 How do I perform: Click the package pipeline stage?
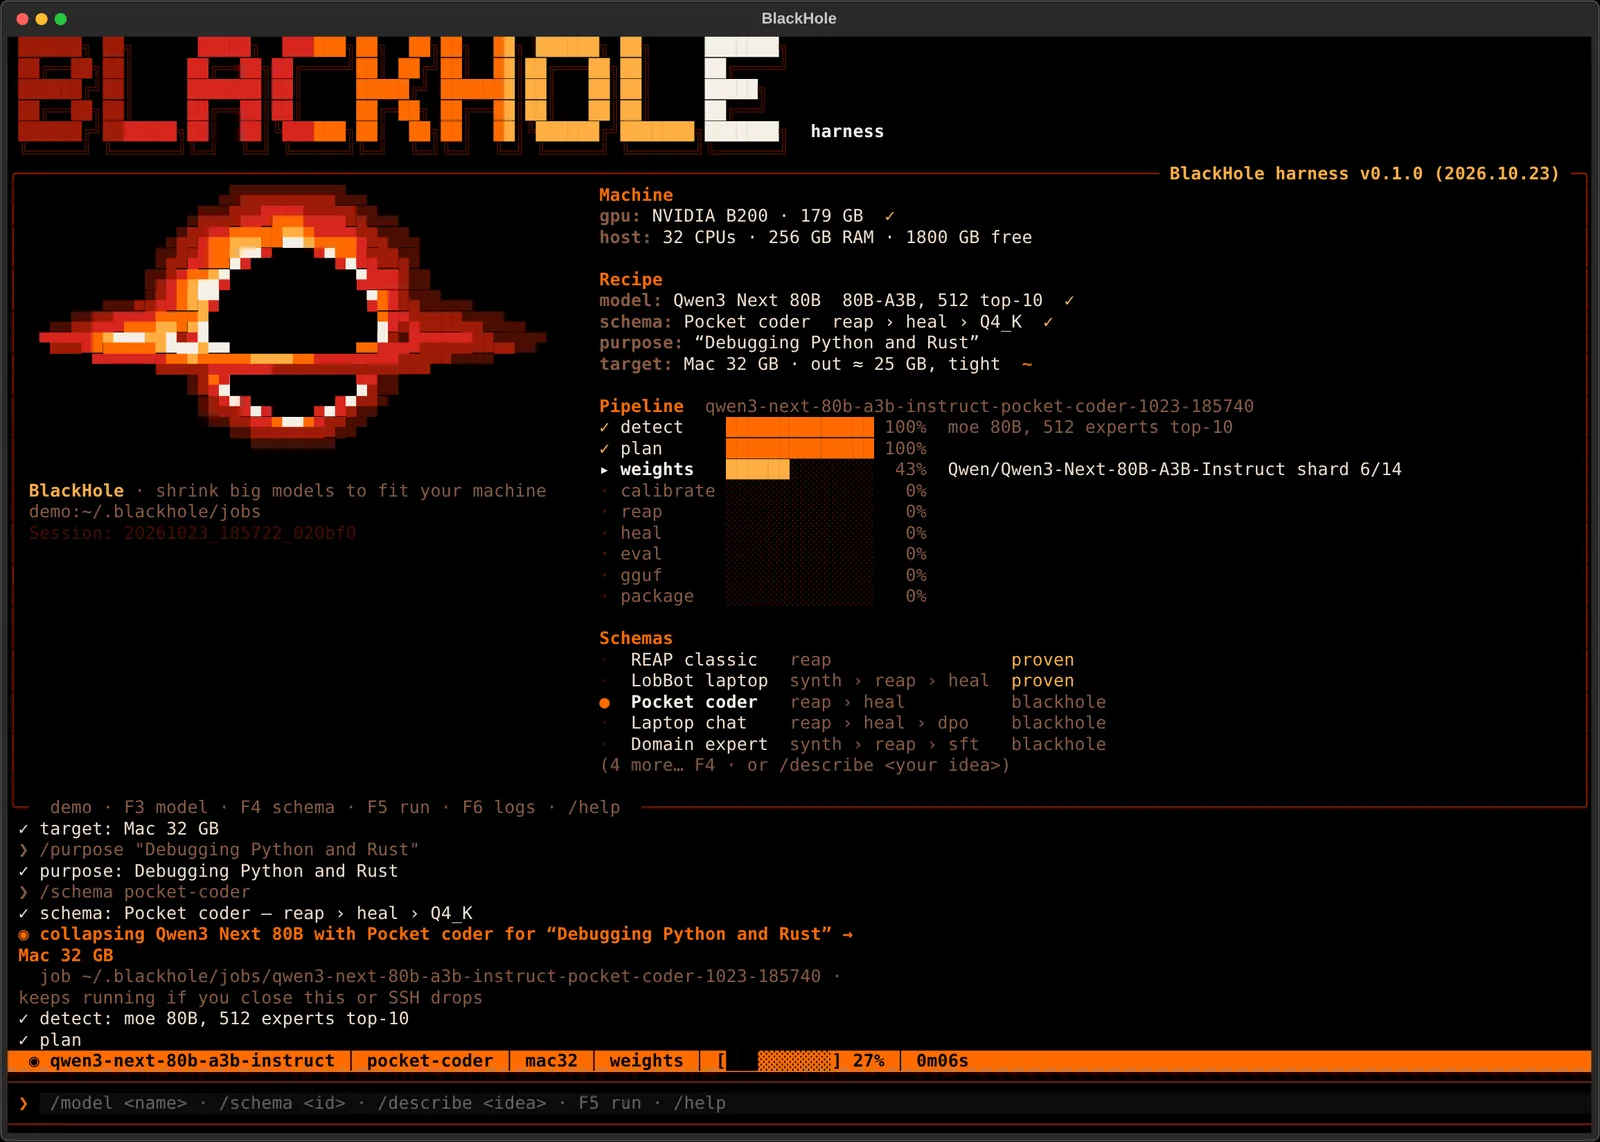point(657,597)
